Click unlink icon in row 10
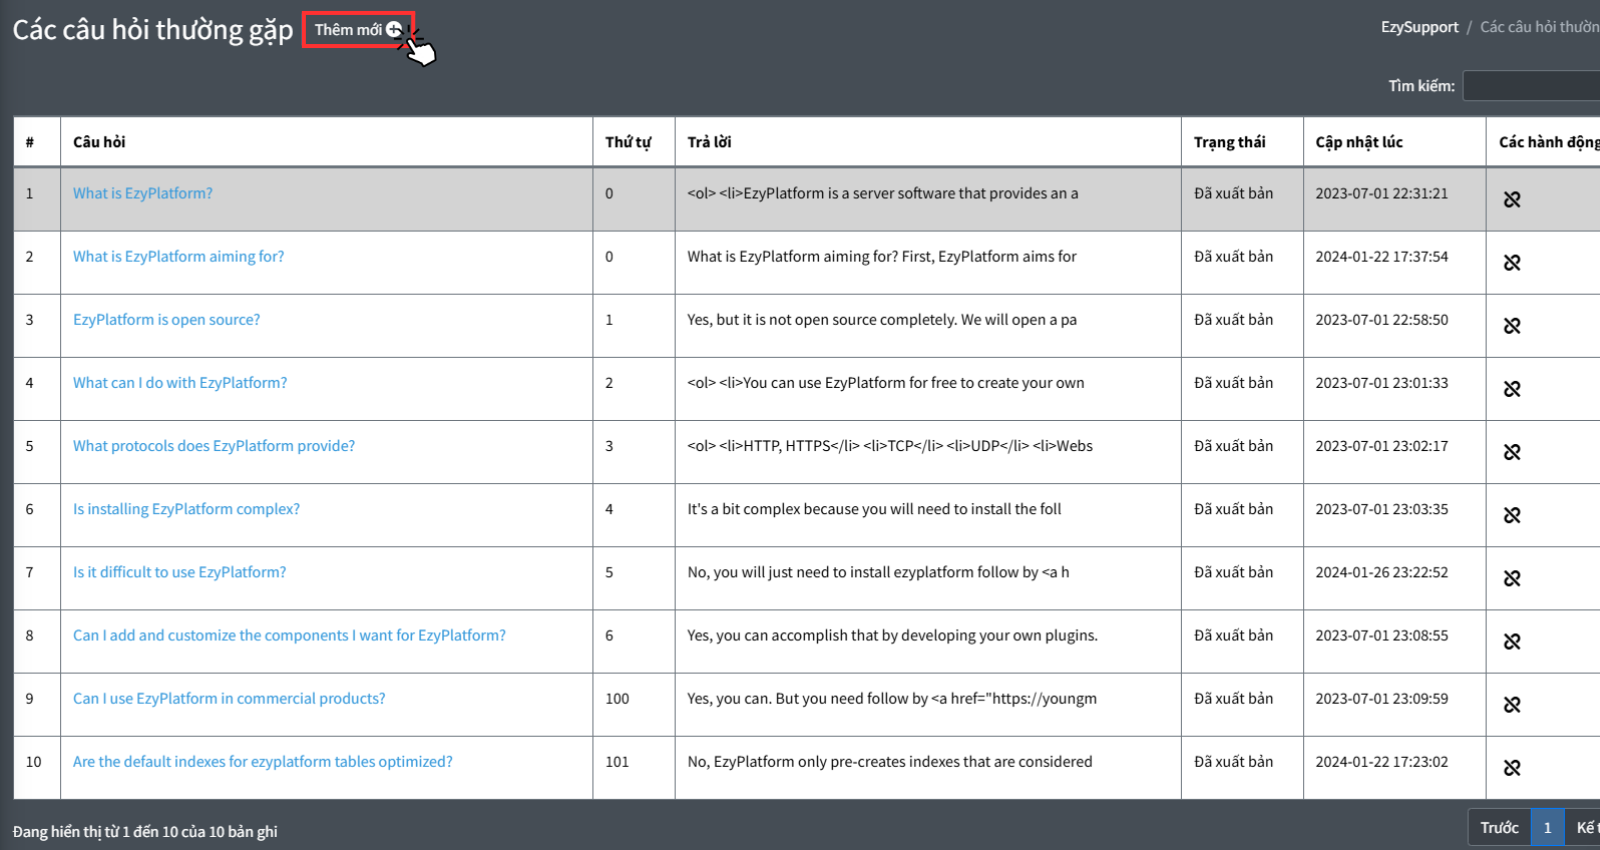This screenshot has width=1600, height=850. point(1511,768)
